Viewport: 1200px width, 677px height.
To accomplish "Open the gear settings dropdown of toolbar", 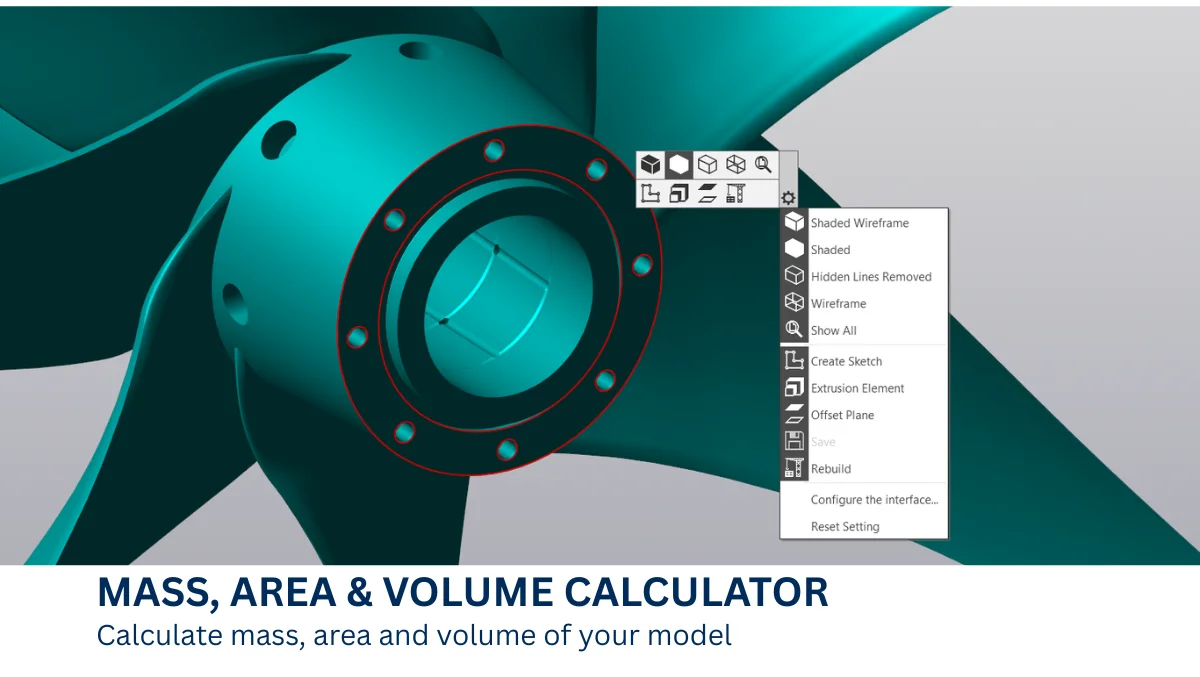I will pyautogui.click(x=788, y=198).
